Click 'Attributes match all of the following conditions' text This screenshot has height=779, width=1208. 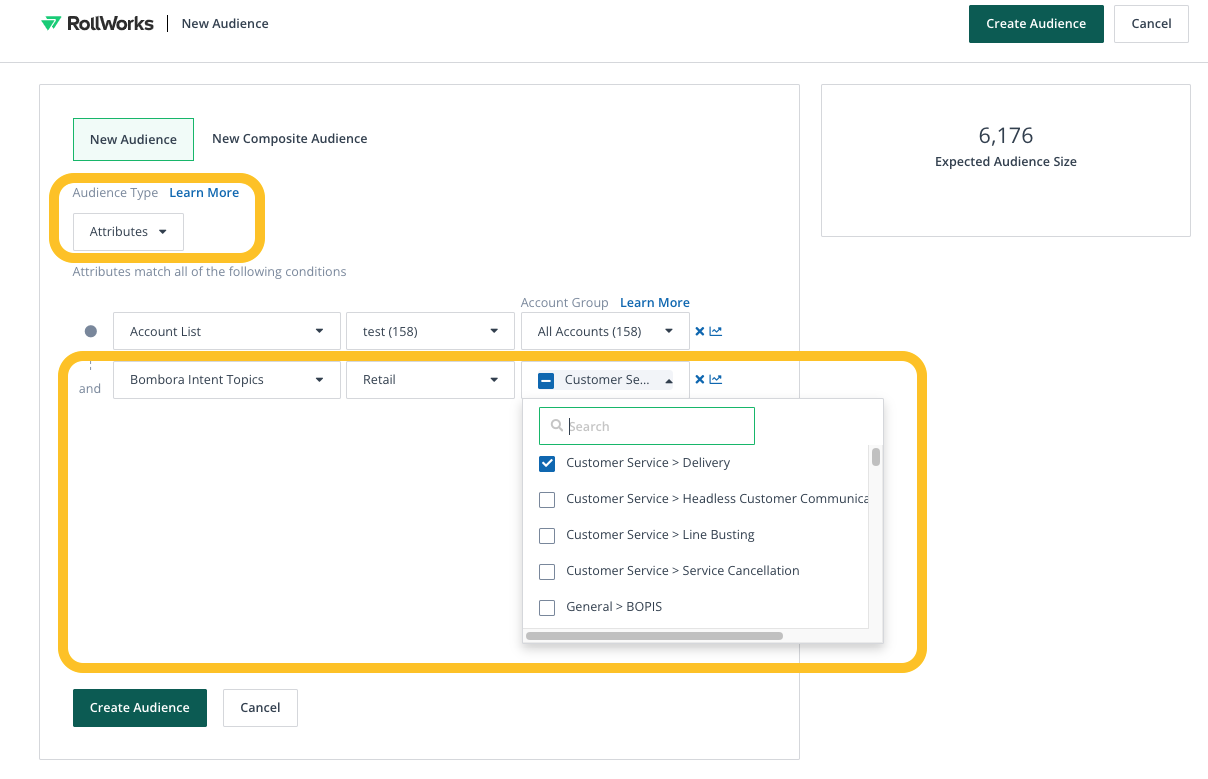point(210,271)
